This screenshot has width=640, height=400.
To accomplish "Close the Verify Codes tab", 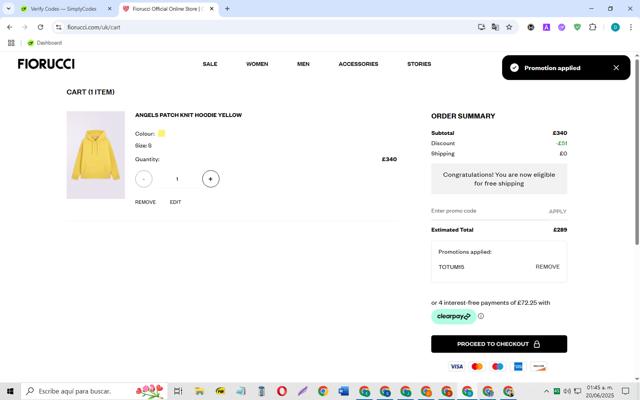I will [109, 9].
